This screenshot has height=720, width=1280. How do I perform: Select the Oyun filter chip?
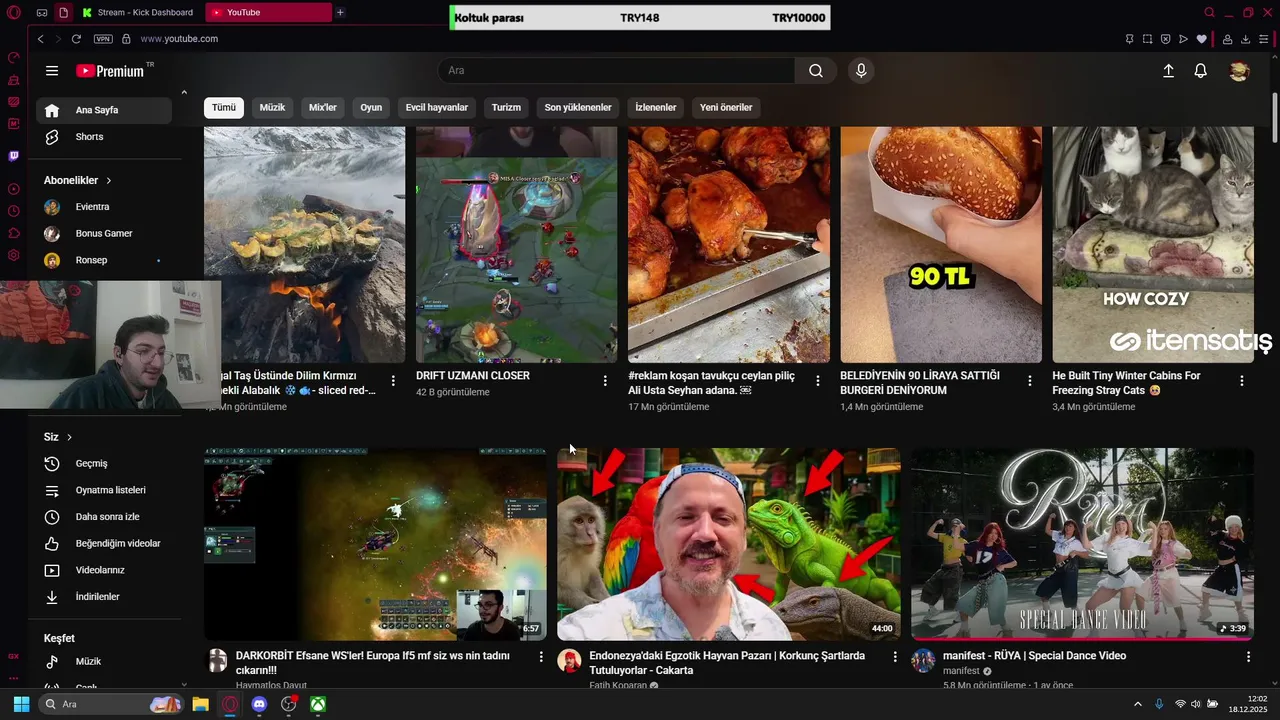coord(371,107)
